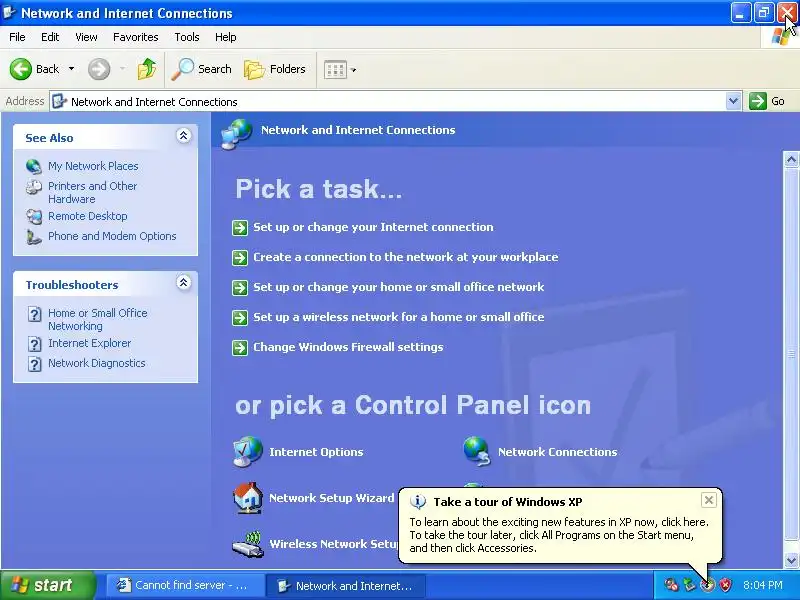Open Network Diagnostics troubleshooter link
The width and height of the screenshot is (800, 600).
click(x=97, y=363)
